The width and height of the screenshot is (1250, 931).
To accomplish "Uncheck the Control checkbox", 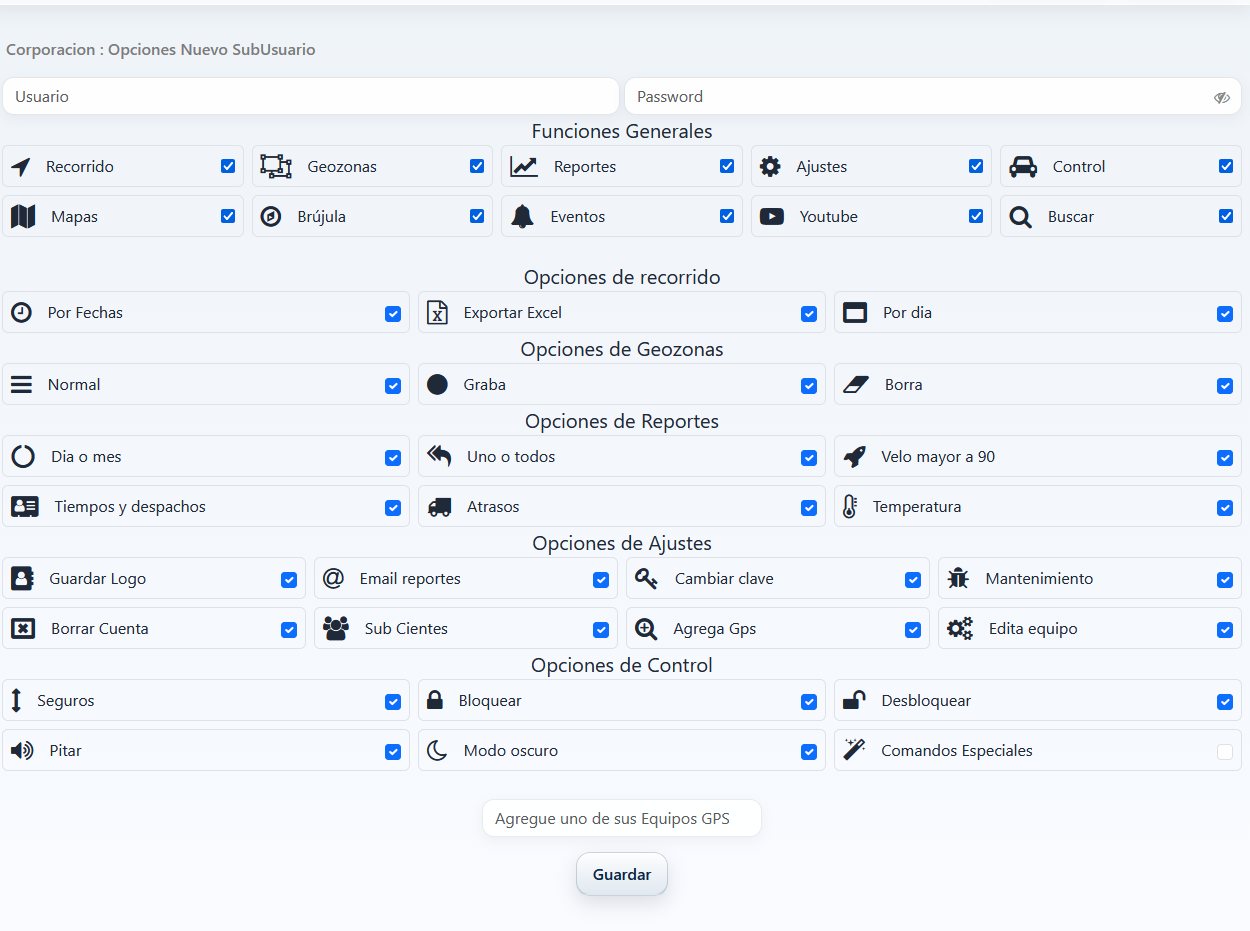I will (1226, 166).
